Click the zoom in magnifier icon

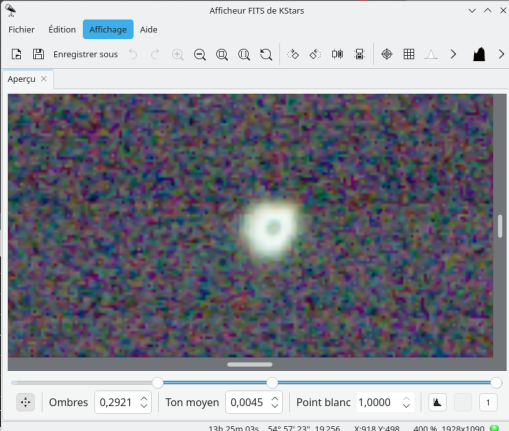[178, 54]
